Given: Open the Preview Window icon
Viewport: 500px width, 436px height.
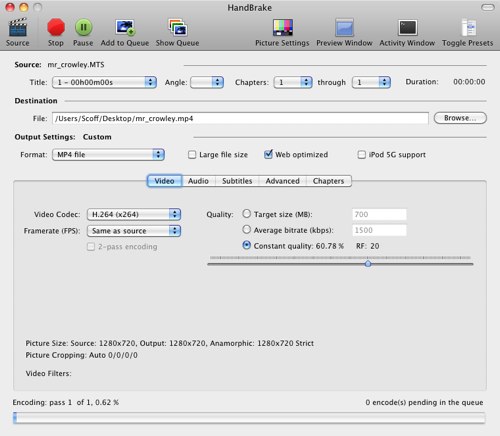Looking at the screenshot, I should point(344,27).
